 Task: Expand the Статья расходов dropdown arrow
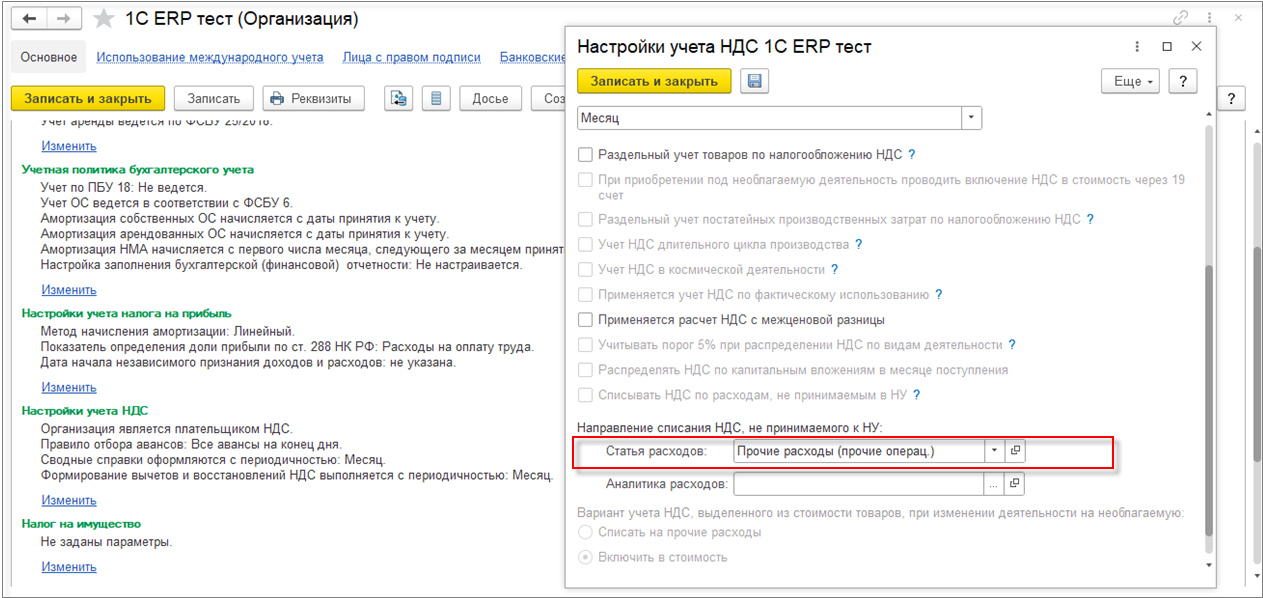point(994,451)
